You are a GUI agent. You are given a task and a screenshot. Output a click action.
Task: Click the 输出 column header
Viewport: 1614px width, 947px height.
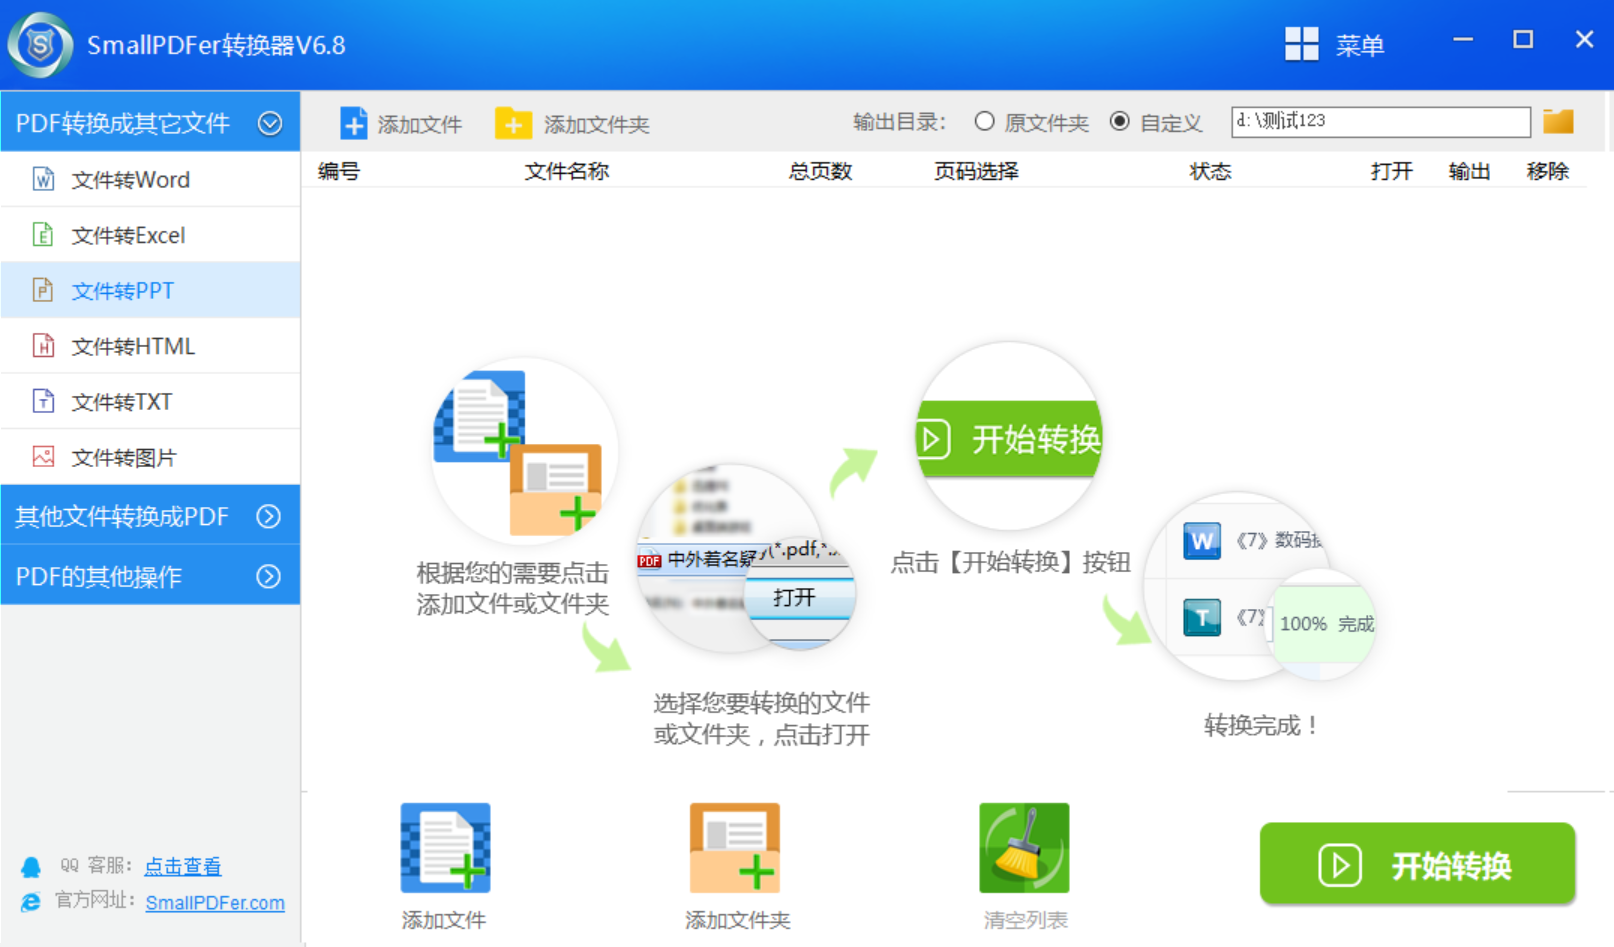(x=1469, y=171)
